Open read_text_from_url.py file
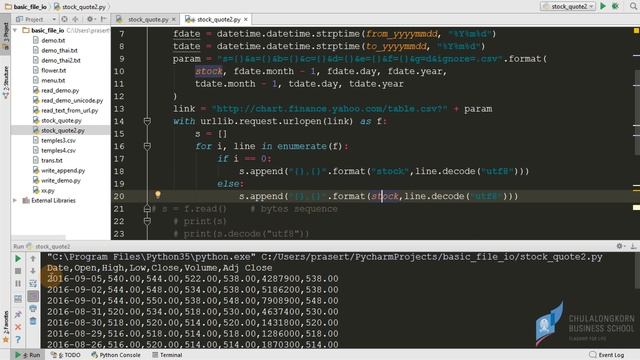Image resolution: width=640 pixels, height=360 pixels. coord(69,110)
